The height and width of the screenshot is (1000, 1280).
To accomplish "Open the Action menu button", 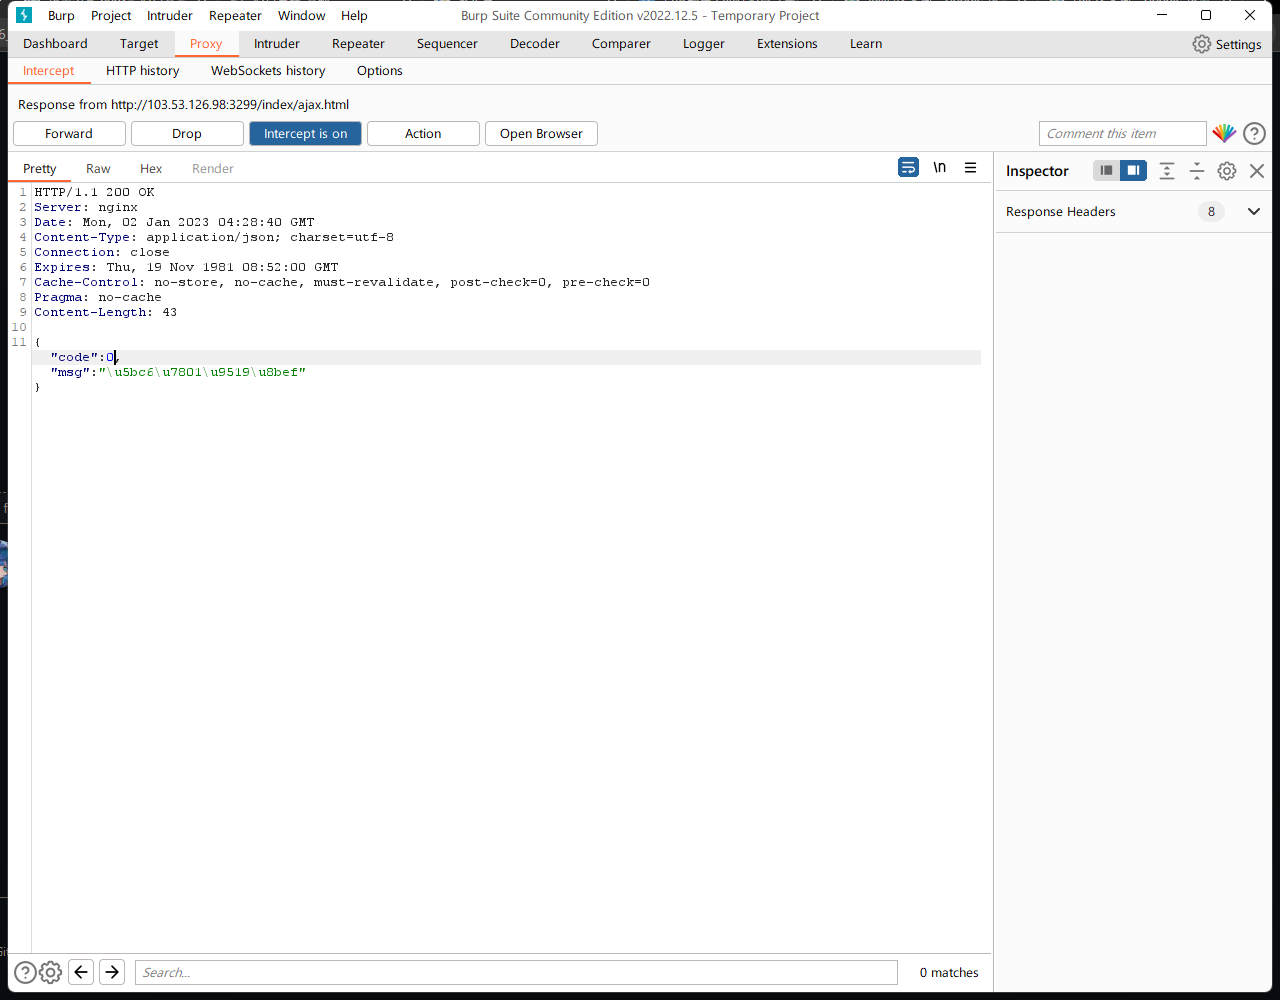I will pos(423,134).
